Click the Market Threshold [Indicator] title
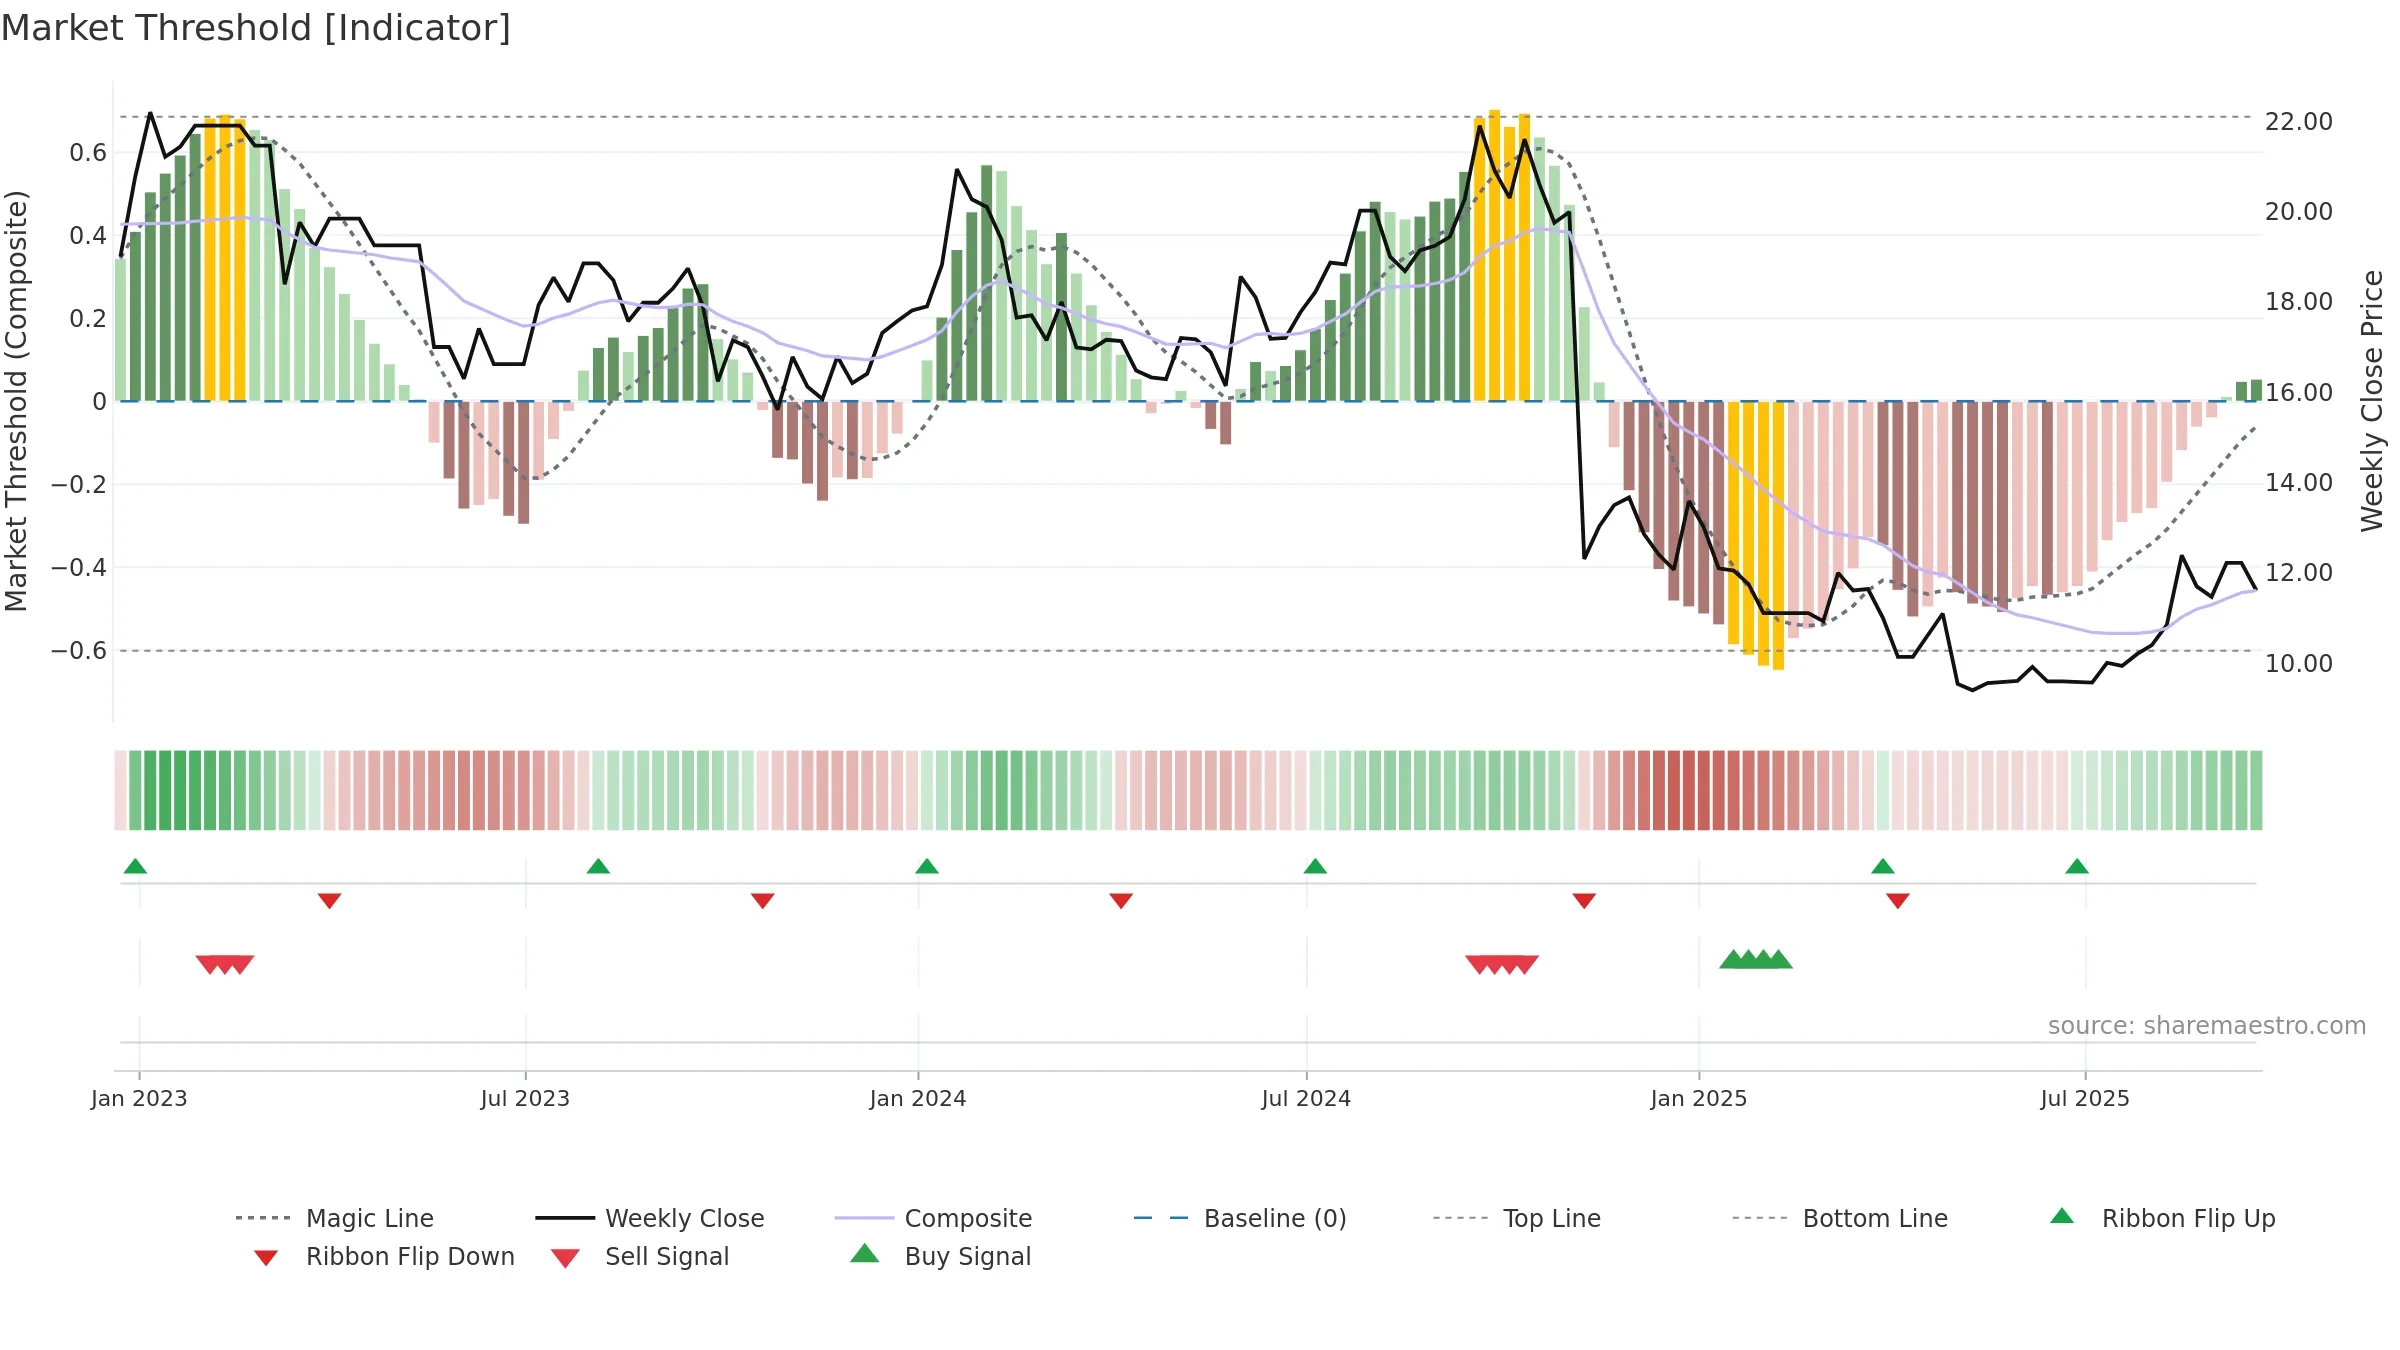This screenshot has width=2400, height=1350. (x=256, y=28)
